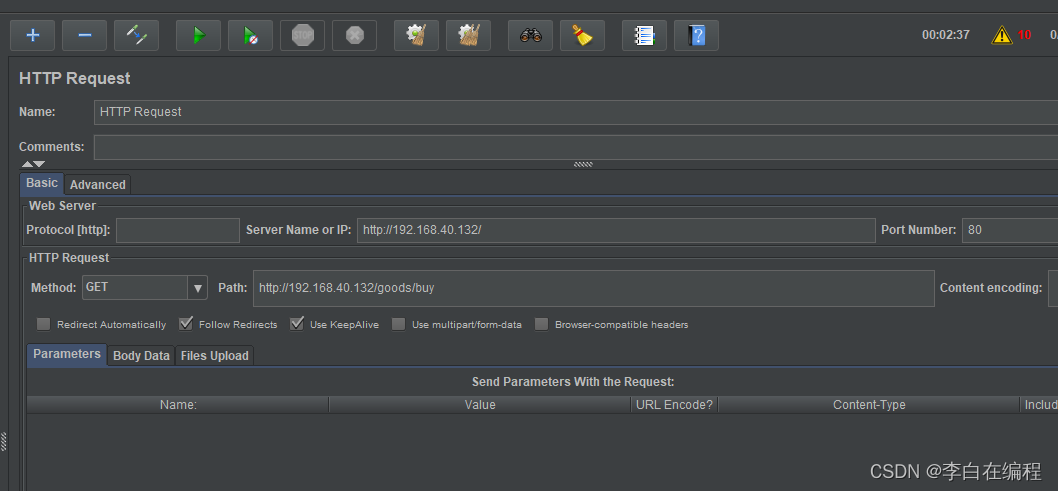Viewport: 1058px width, 491px height.
Task: Click the Stop sign toolbar icon
Action: 302,35
